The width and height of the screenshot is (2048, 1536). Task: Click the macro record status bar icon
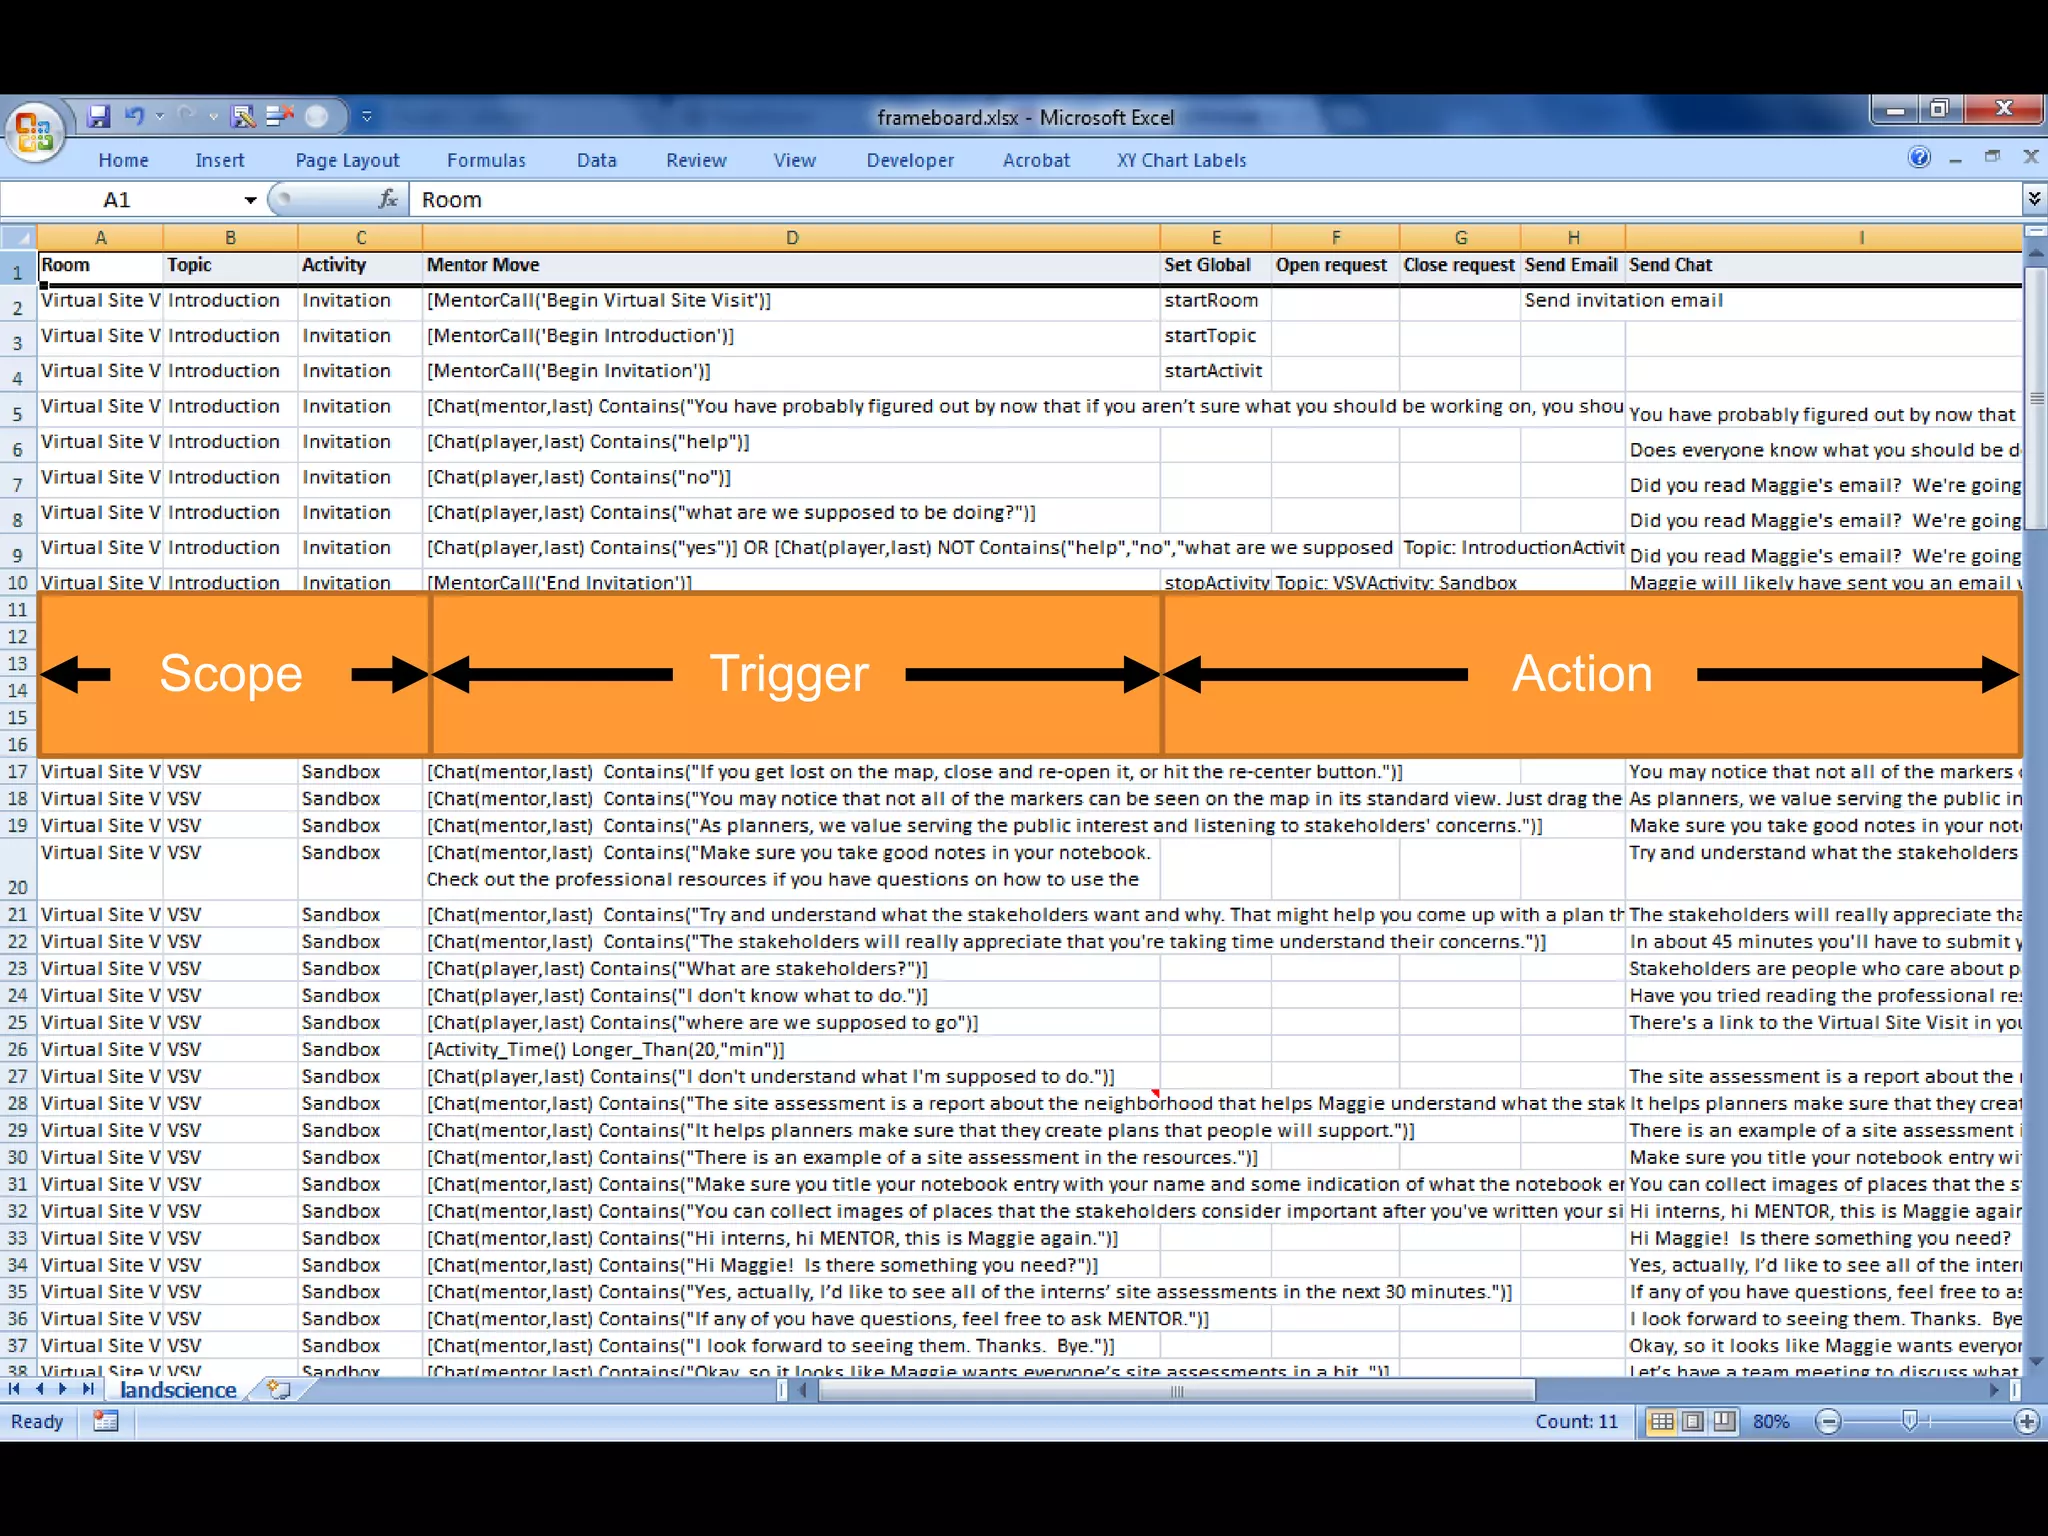click(105, 1421)
